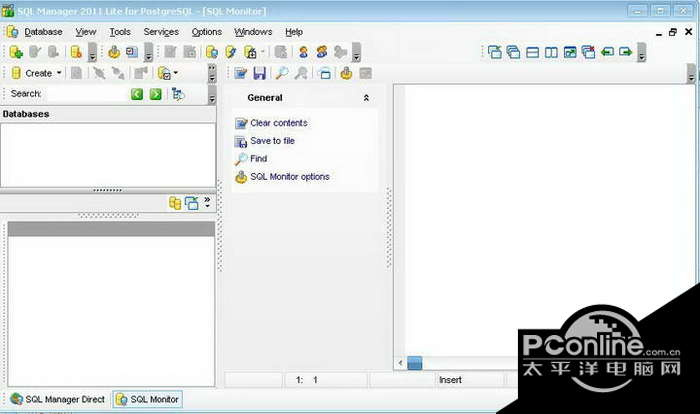
Task: Click the window with green arrow icon
Action: tap(570, 52)
